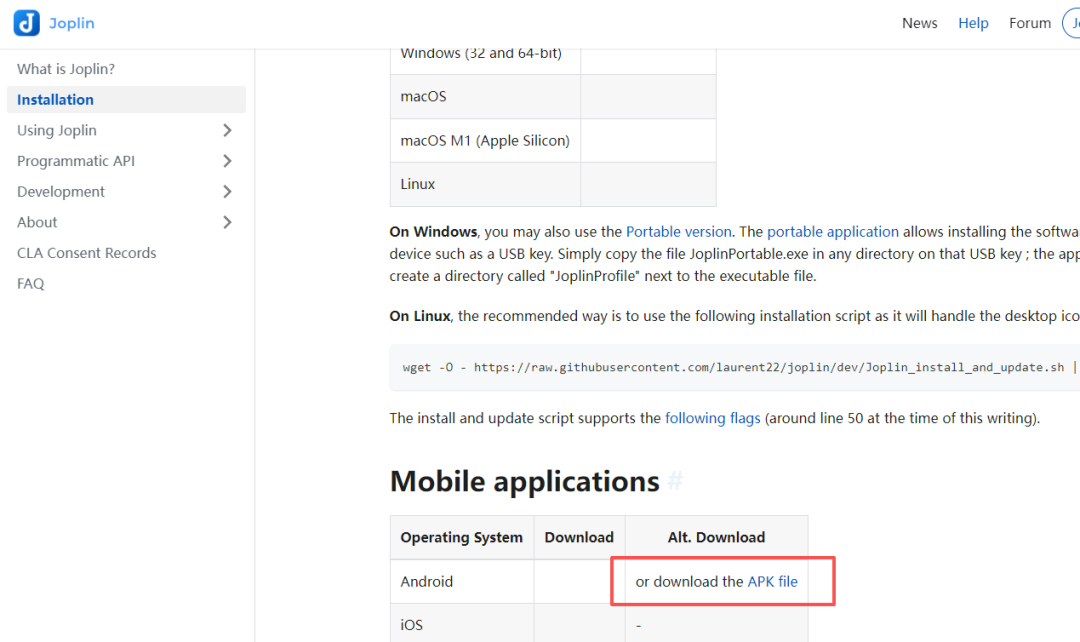Click the 'iOS' table cell
The width and height of the screenshot is (1080, 642).
click(x=461, y=623)
